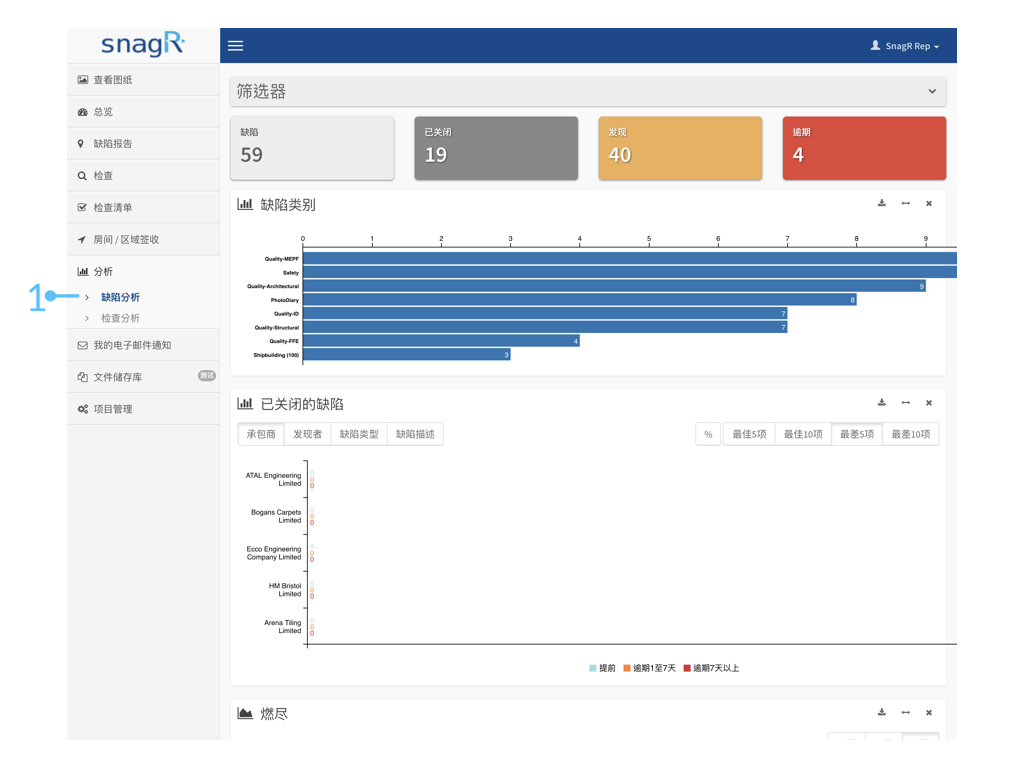Click the magnifier icon beside 检查
Viewport: 1024px width, 768px height.
click(82, 176)
